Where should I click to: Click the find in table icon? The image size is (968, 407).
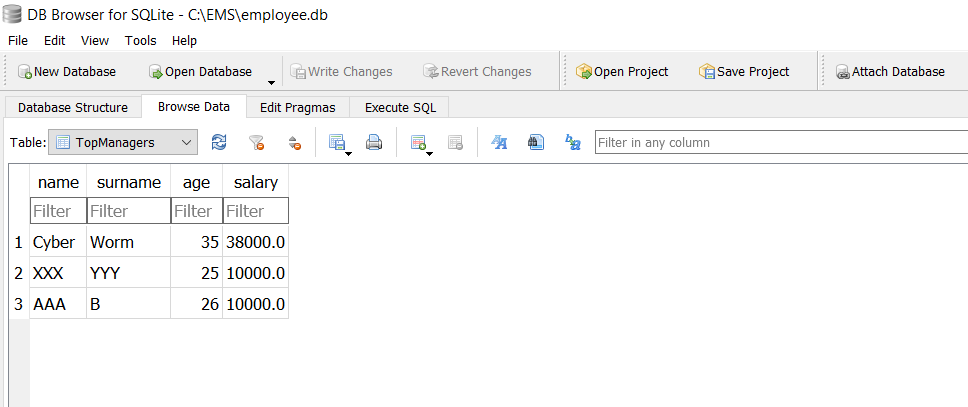click(x=536, y=143)
